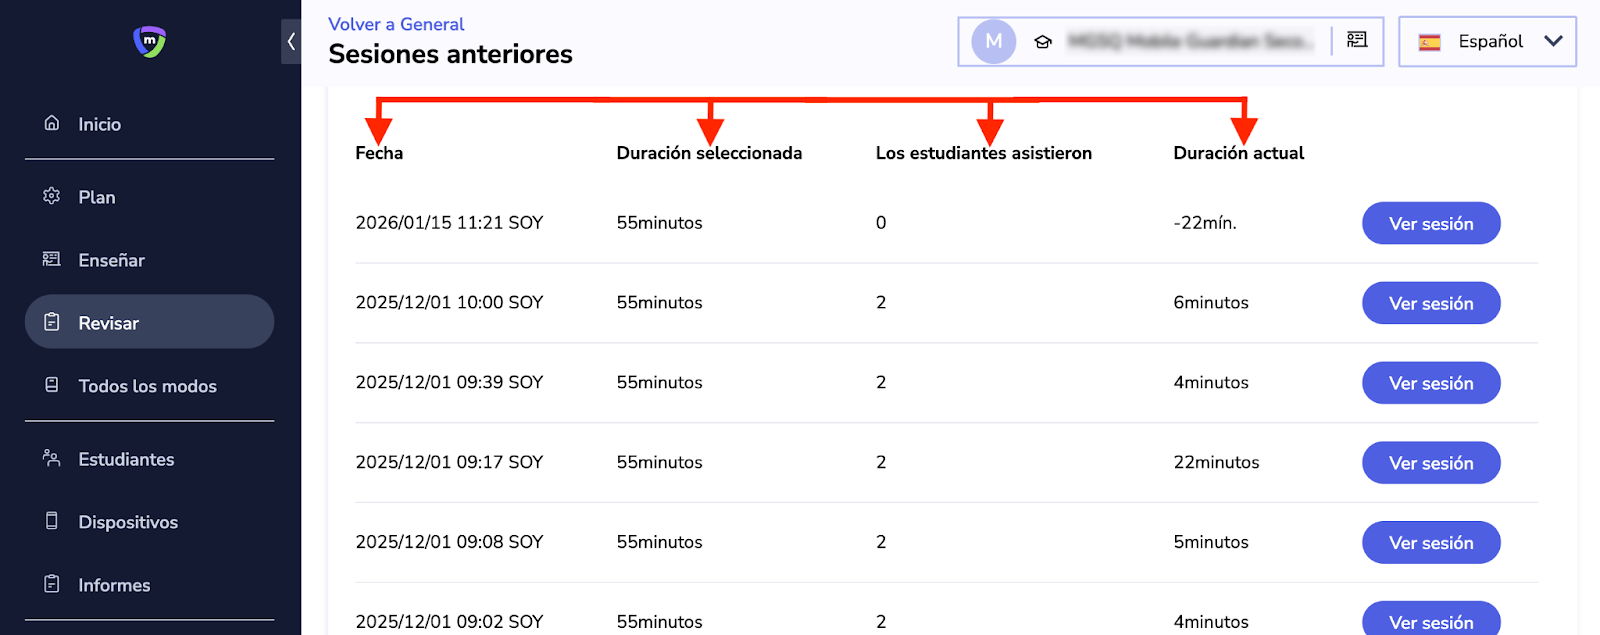The width and height of the screenshot is (1600, 635).
Task: Open the Español language dropdown
Action: (1487, 41)
